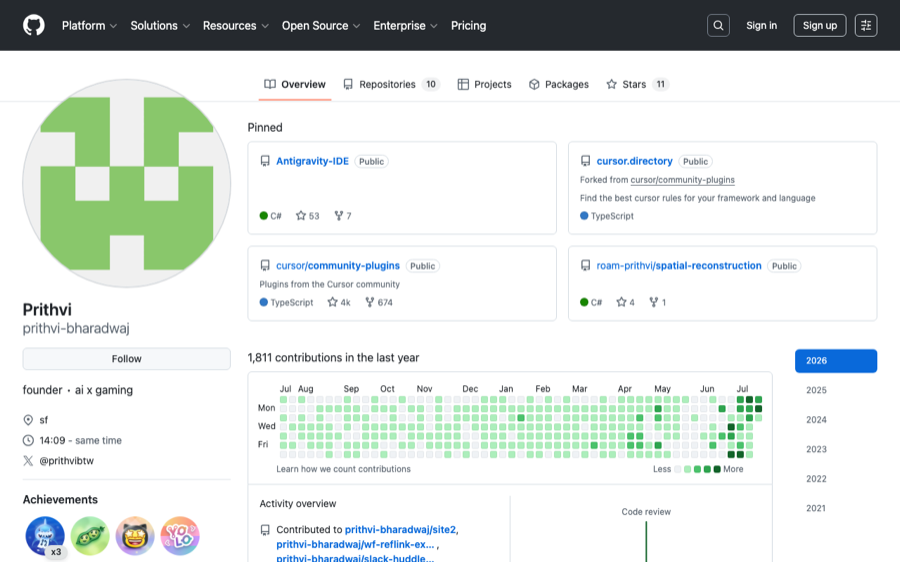Open the YOLO achievement badge

point(180,536)
